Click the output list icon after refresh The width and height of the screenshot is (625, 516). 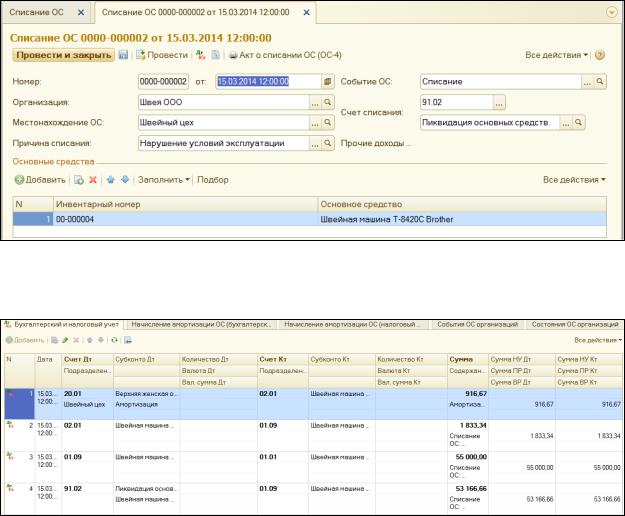[128, 340]
